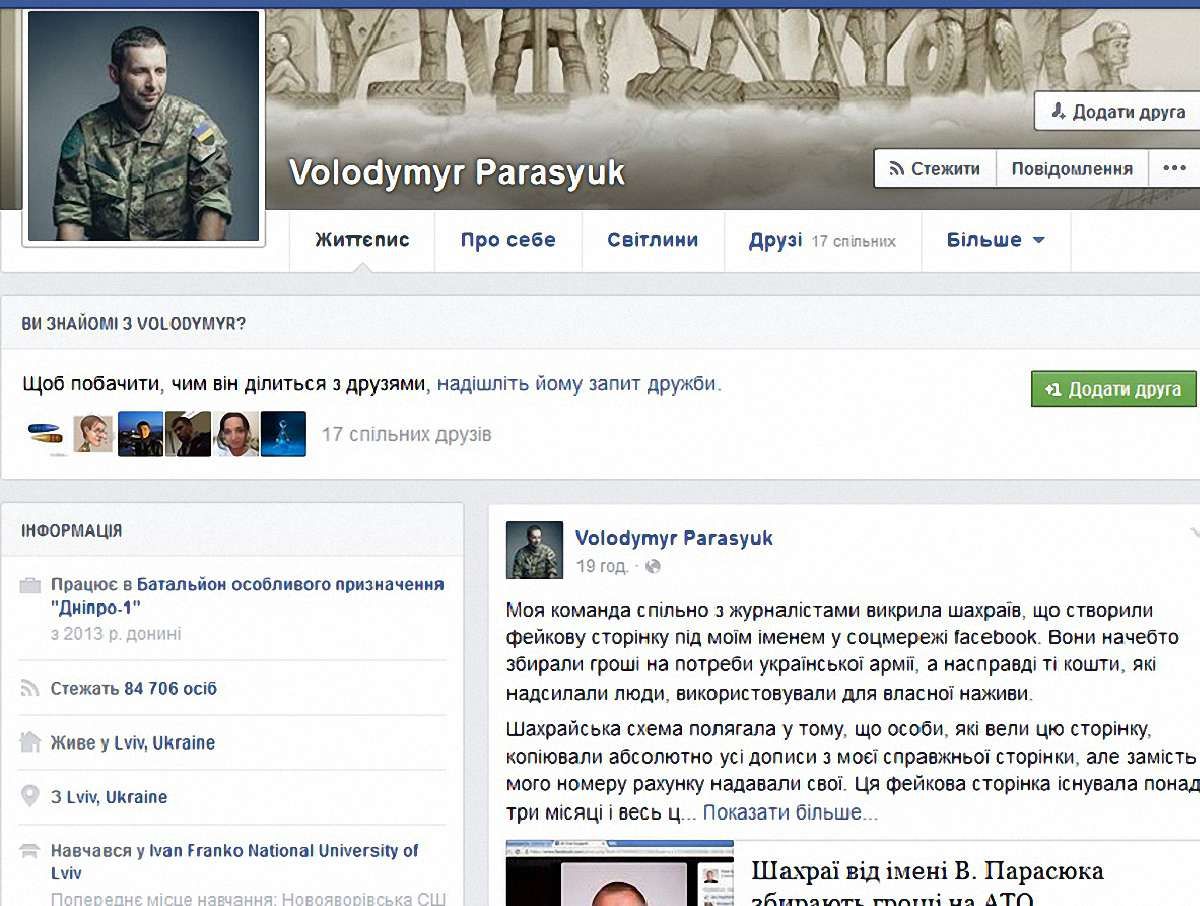Click the '19 год.' post timestamp
Viewport: 1200px width, 906px height.
point(602,566)
